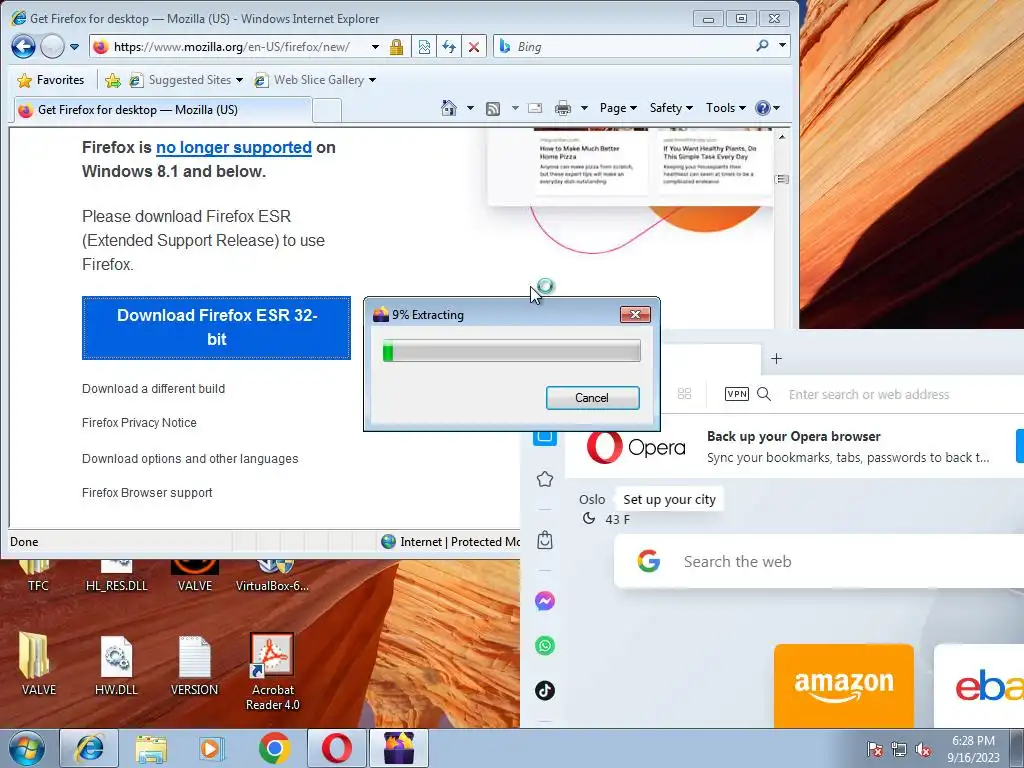Image resolution: width=1024 pixels, height=768 pixels.
Task: Open Windows Explorer from the taskbar
Action: click(151, 748)
